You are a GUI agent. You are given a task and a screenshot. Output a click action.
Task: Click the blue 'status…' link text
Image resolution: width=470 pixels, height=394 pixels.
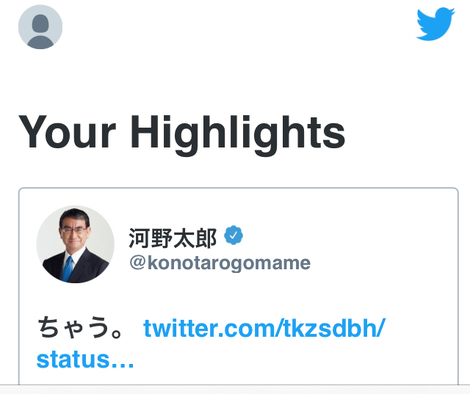(85, 359)
